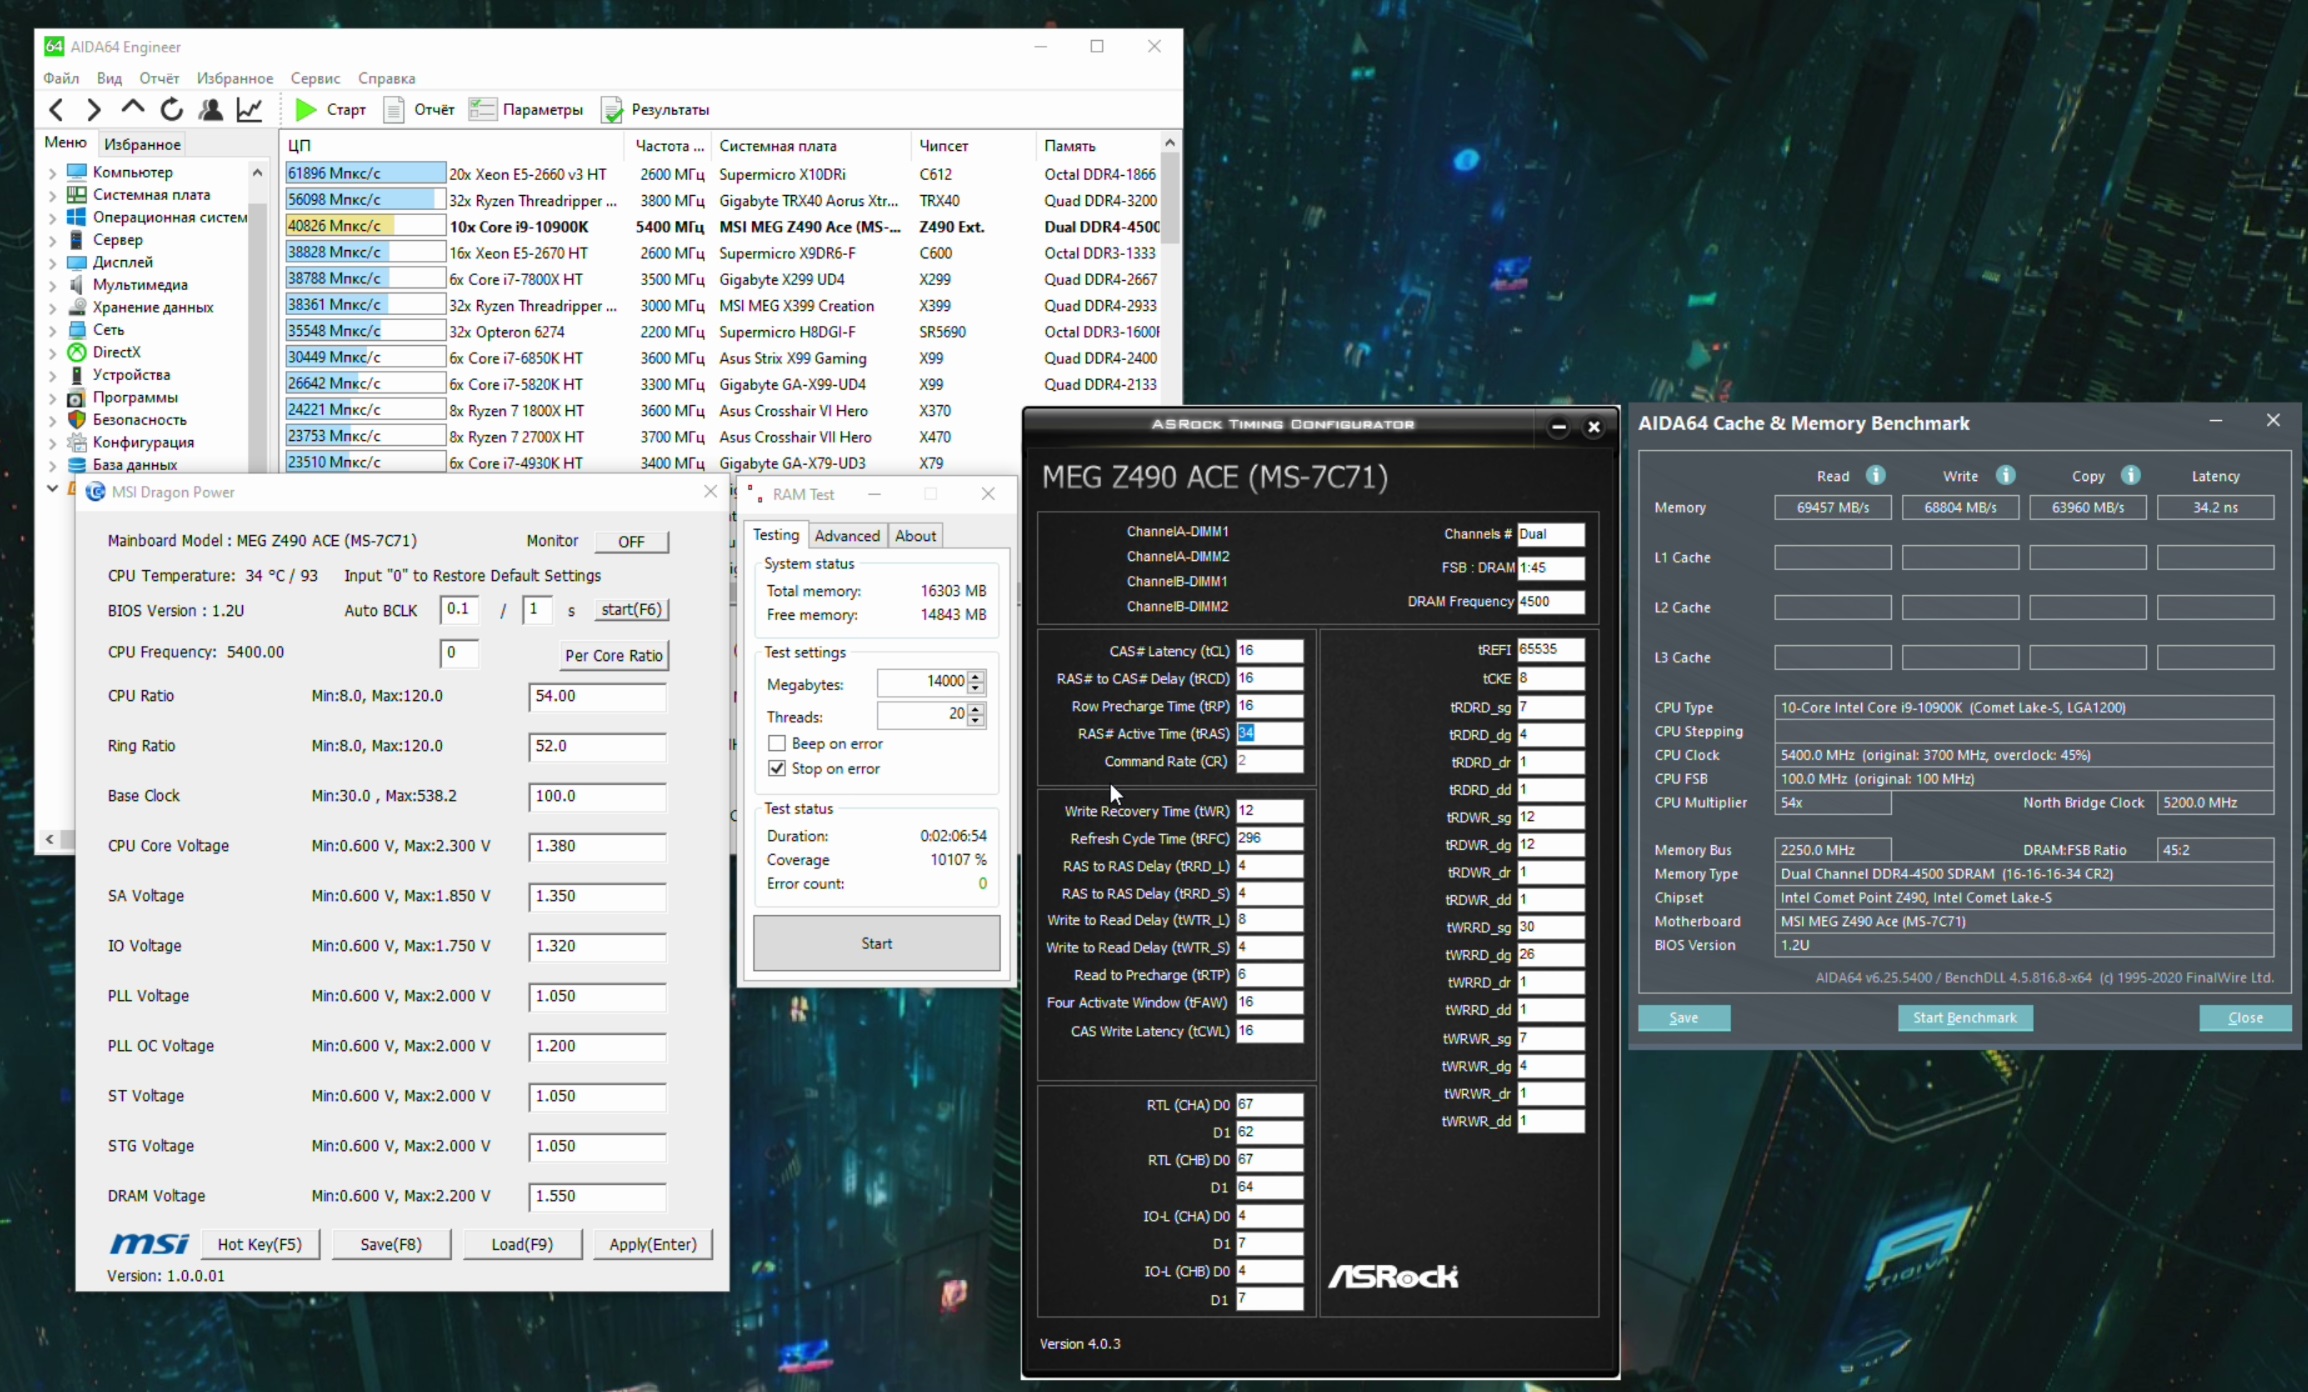Click the Up level arrow icon
2308x1392 pixels.
coord(133,108)
